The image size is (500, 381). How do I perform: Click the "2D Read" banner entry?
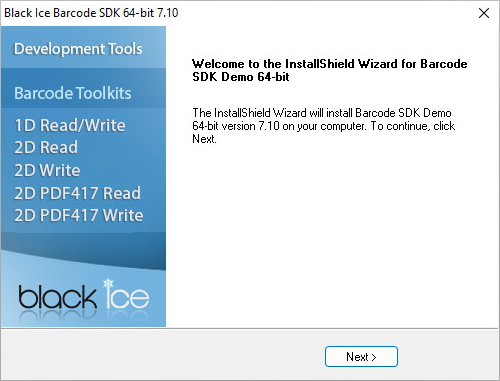pyautogui.click(x=46, y=147)
